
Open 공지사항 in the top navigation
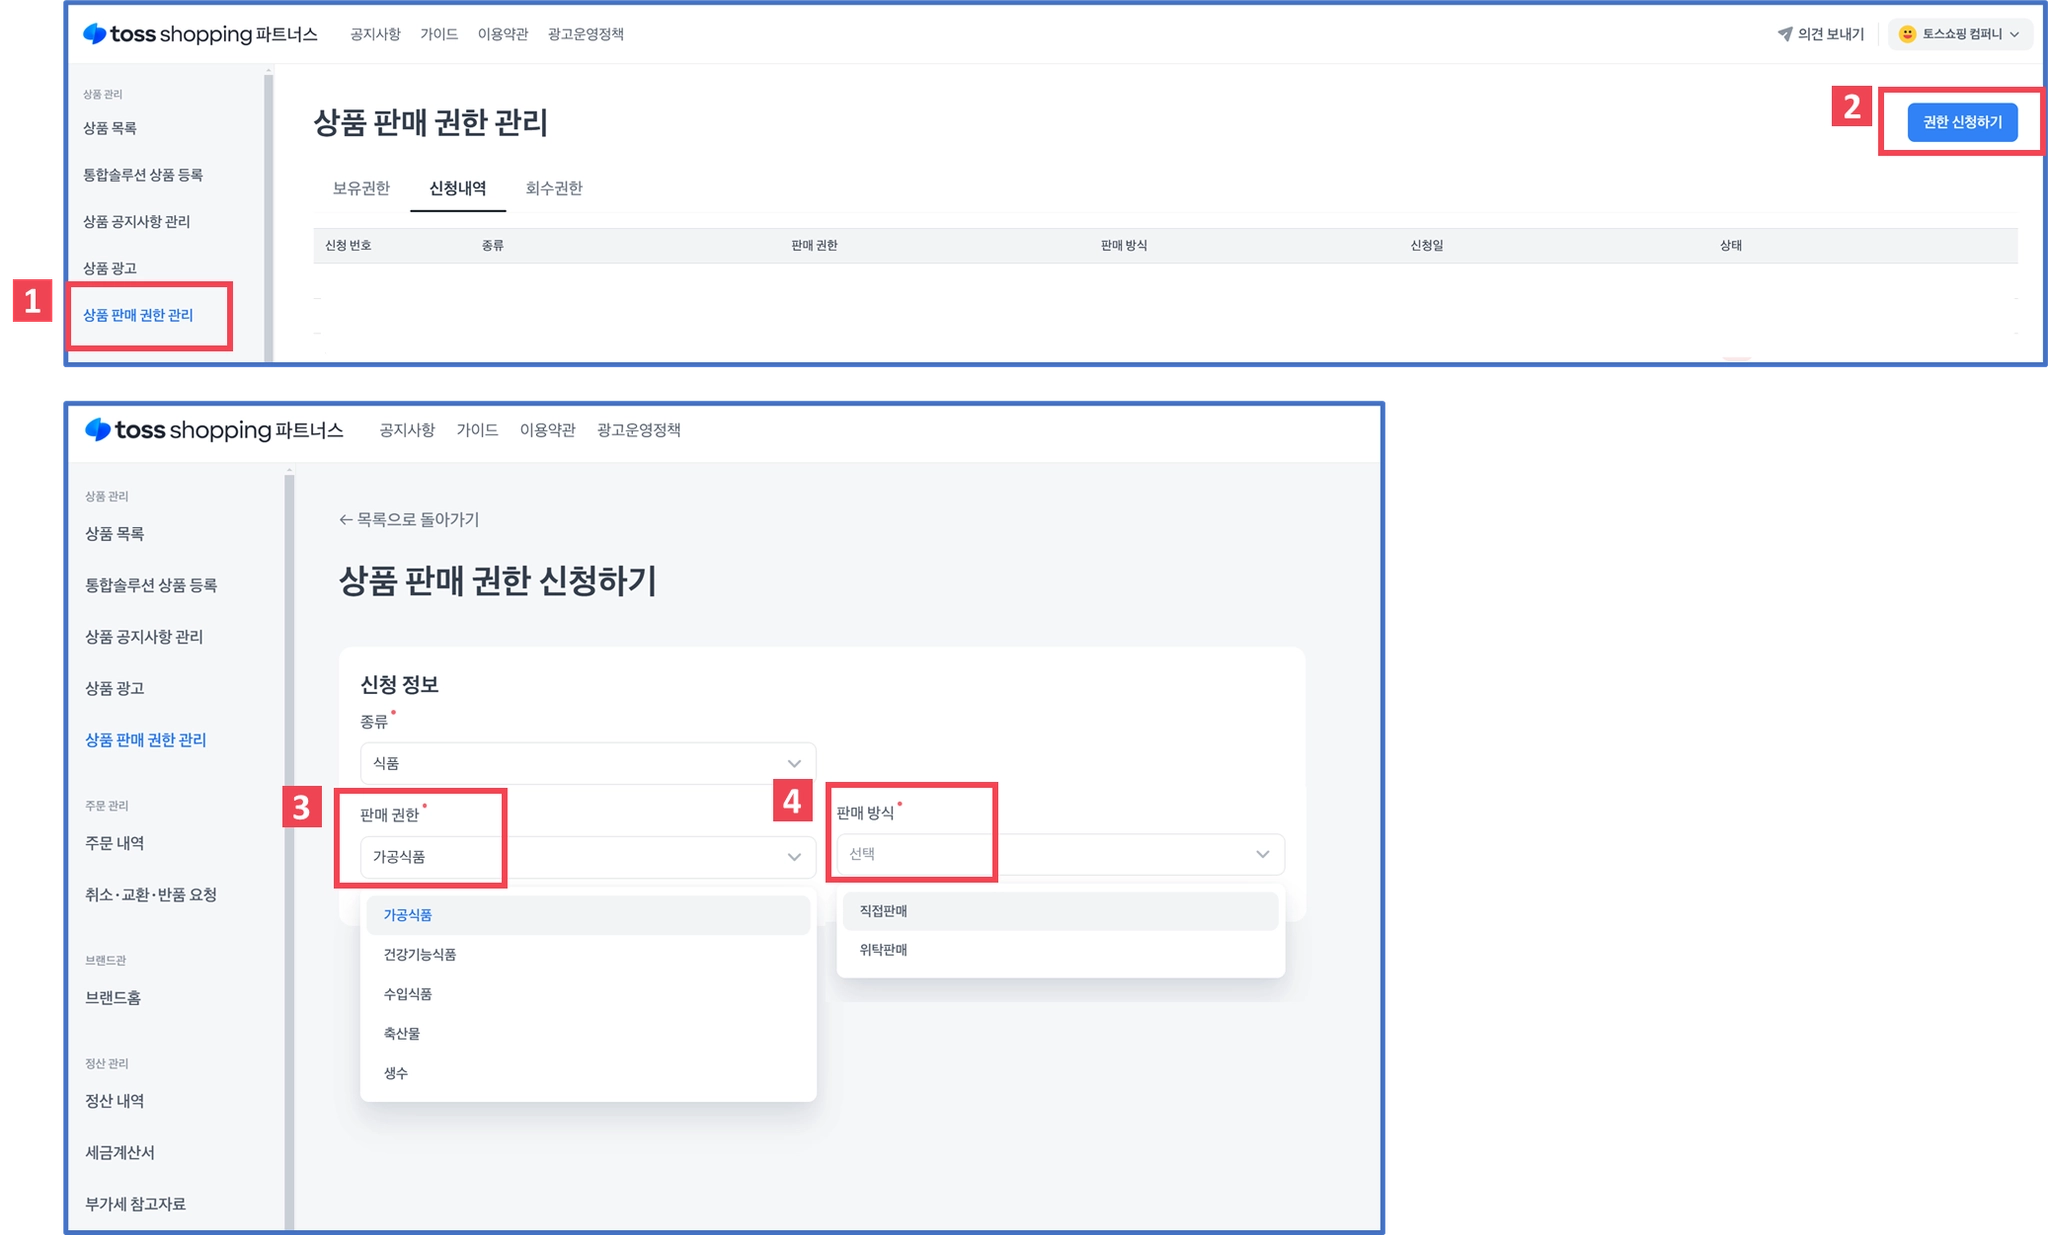pyautogui.click(x=375, y=34)
